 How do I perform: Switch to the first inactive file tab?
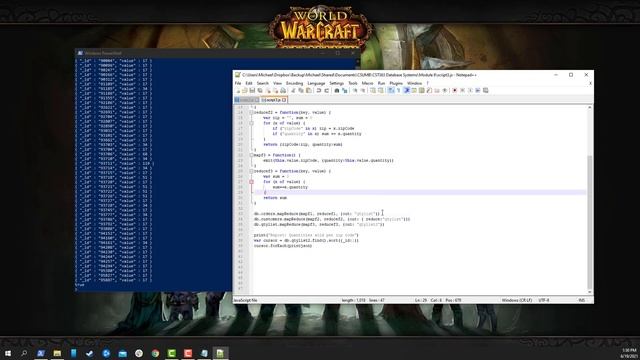[247, 100]
